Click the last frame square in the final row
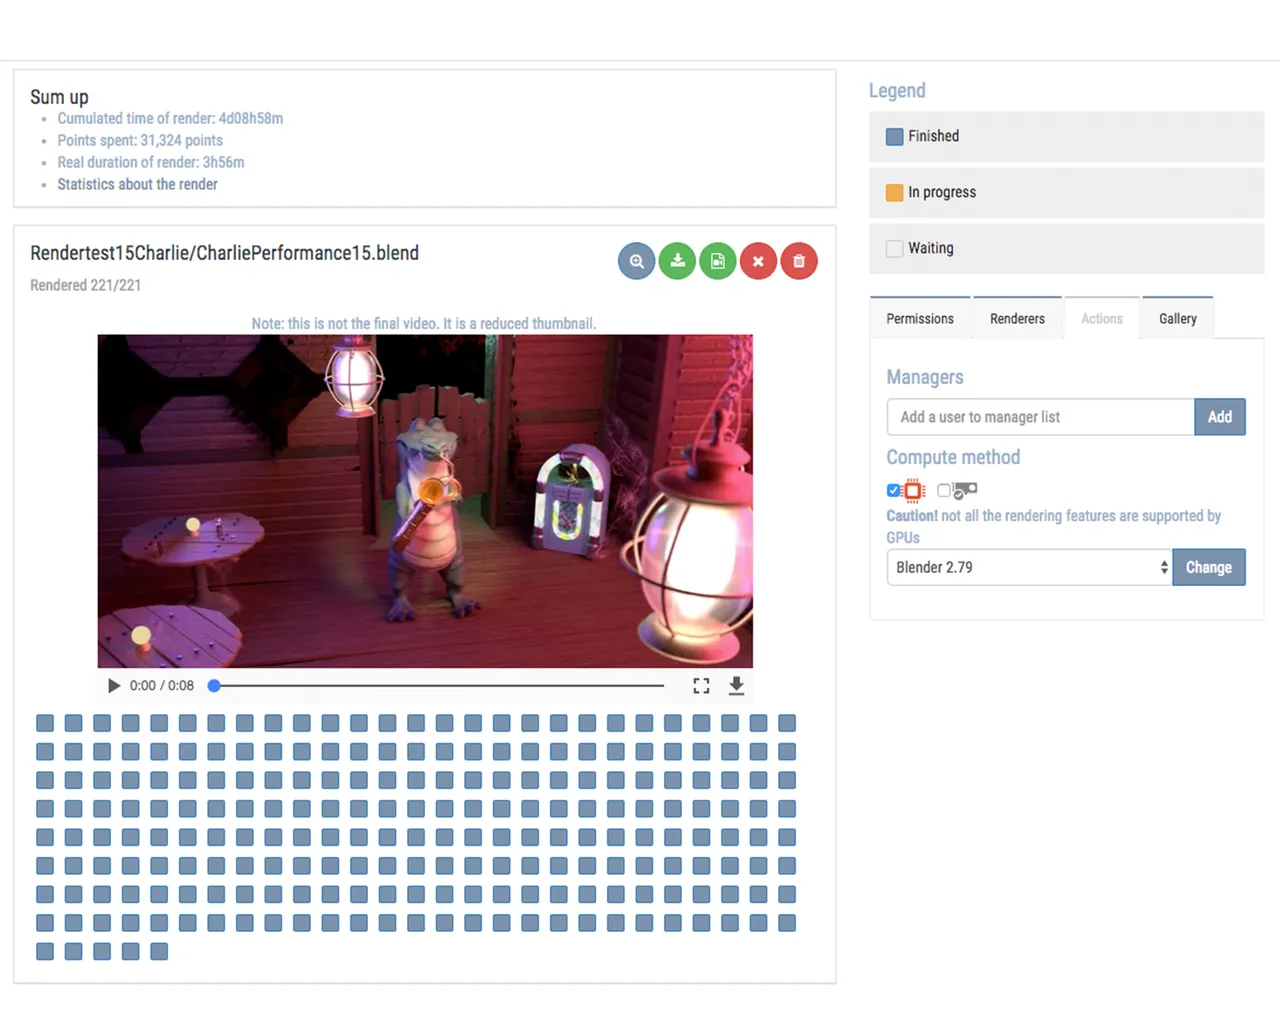 159,951
